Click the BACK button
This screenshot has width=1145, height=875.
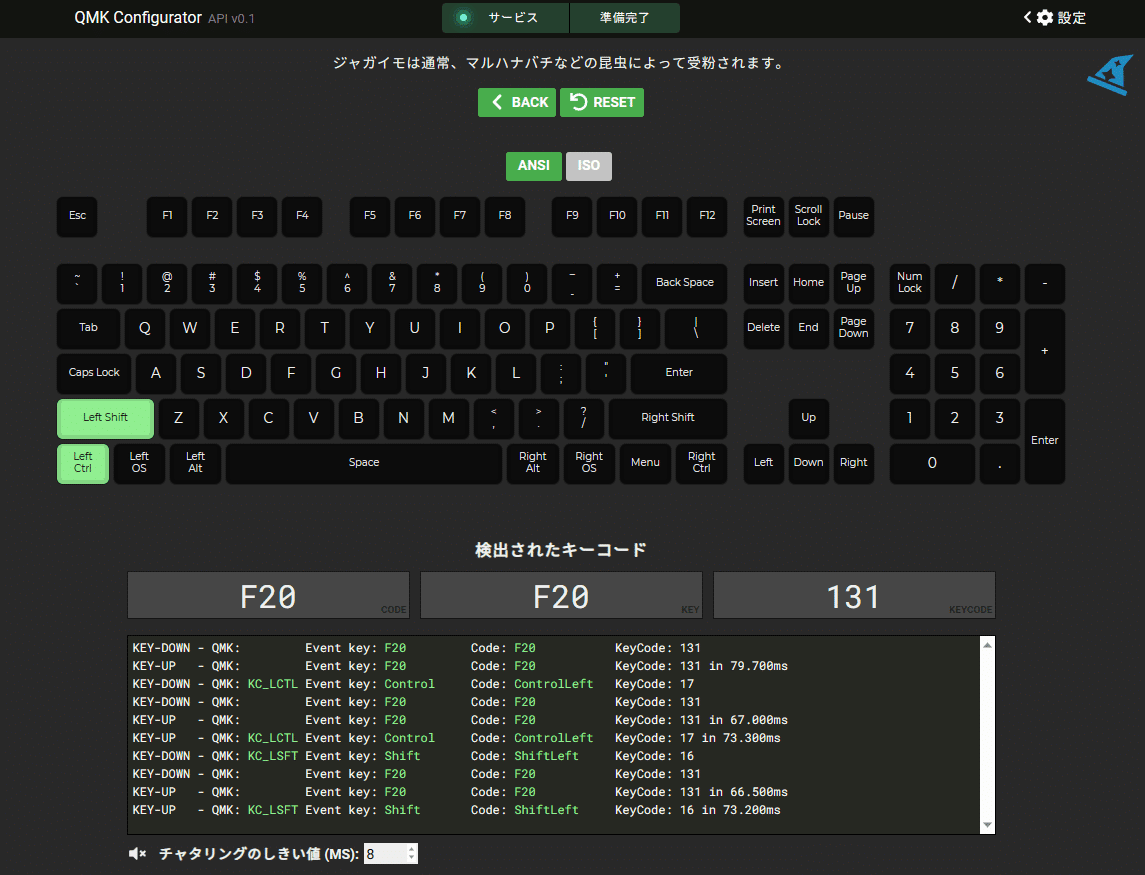pyautogui.click(x=516, y=102)
